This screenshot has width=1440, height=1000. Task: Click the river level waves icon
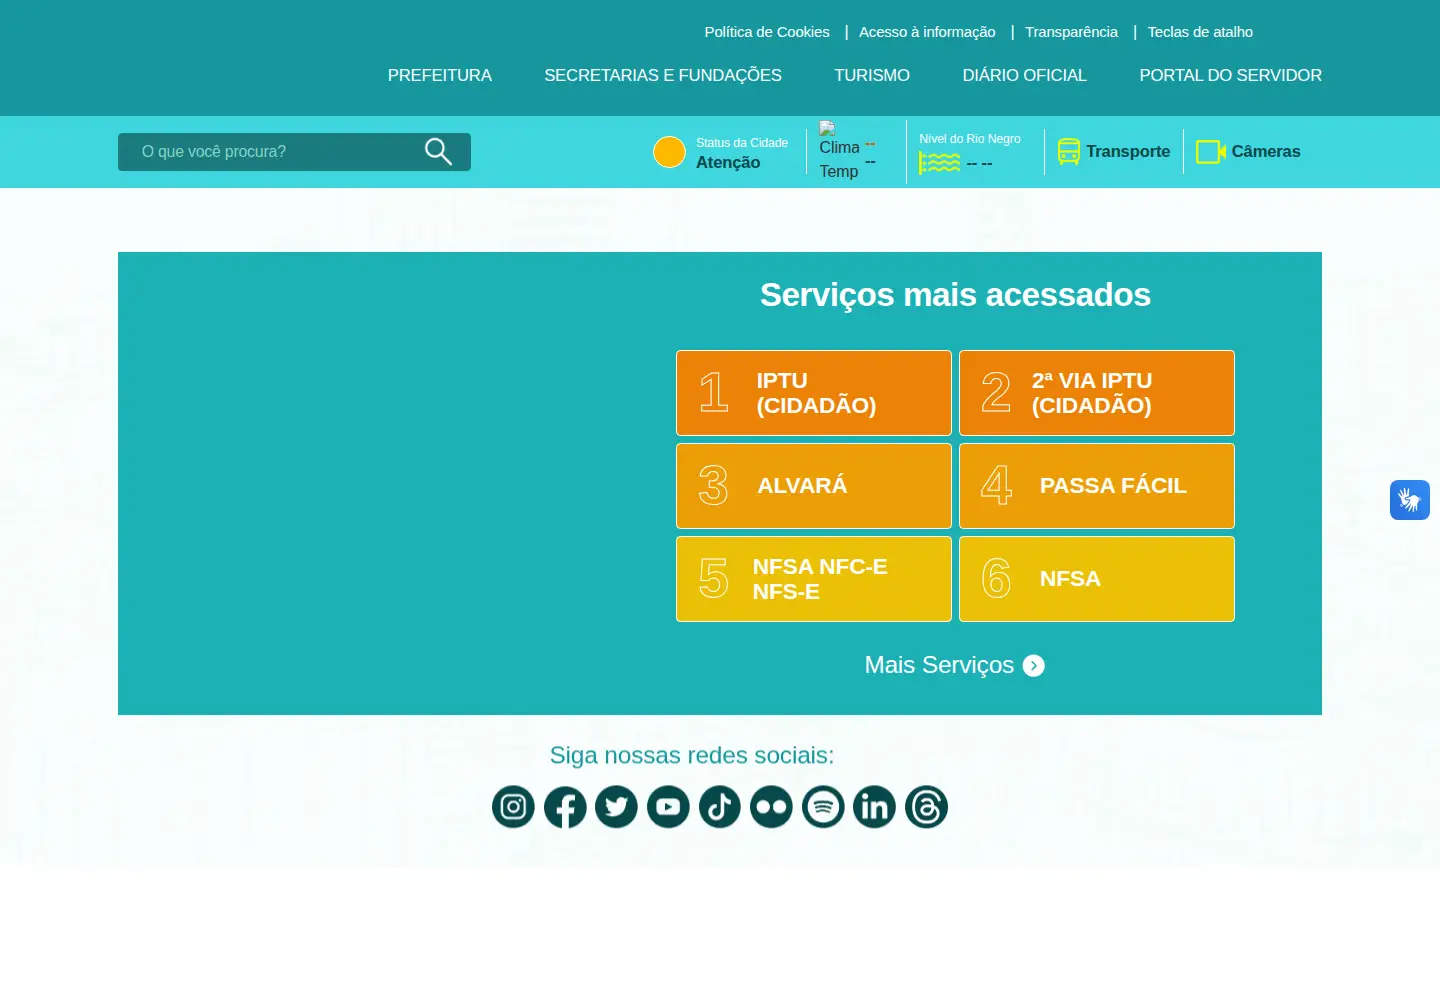pyautogui.click(x=939, y=163)
